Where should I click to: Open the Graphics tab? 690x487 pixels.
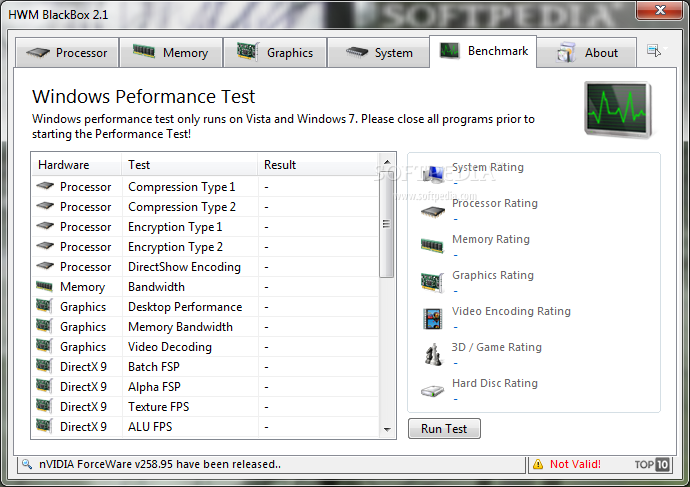pyautogui.click(x=275, y=53)
